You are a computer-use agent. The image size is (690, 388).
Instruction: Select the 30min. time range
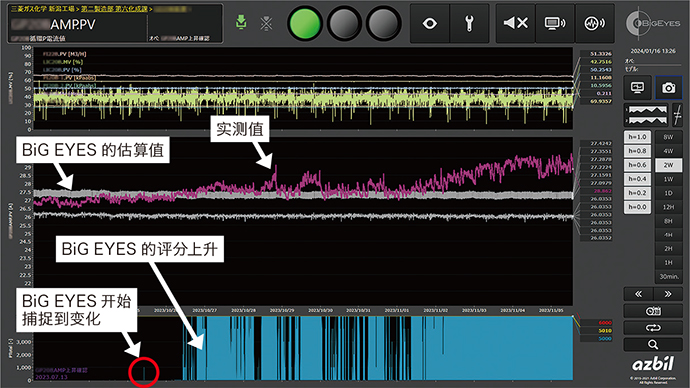(x=668, y=277)
